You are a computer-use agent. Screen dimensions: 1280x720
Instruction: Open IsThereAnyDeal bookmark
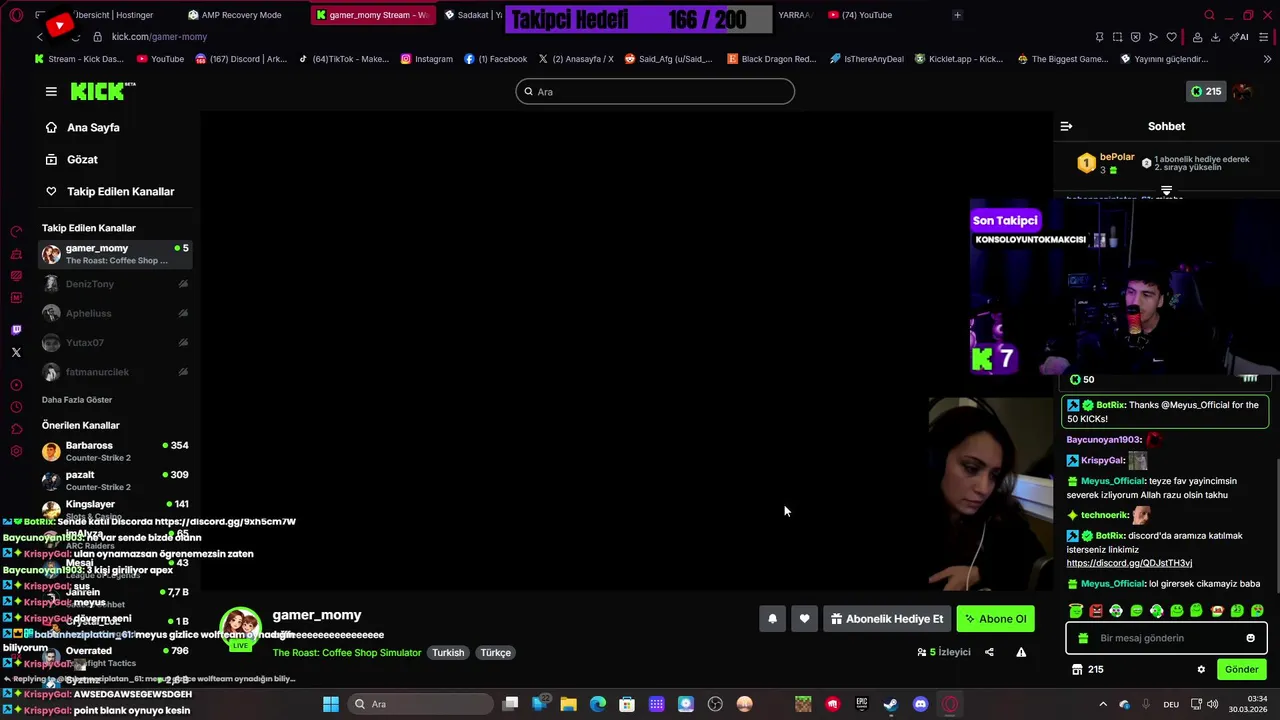tap(866, 59)
